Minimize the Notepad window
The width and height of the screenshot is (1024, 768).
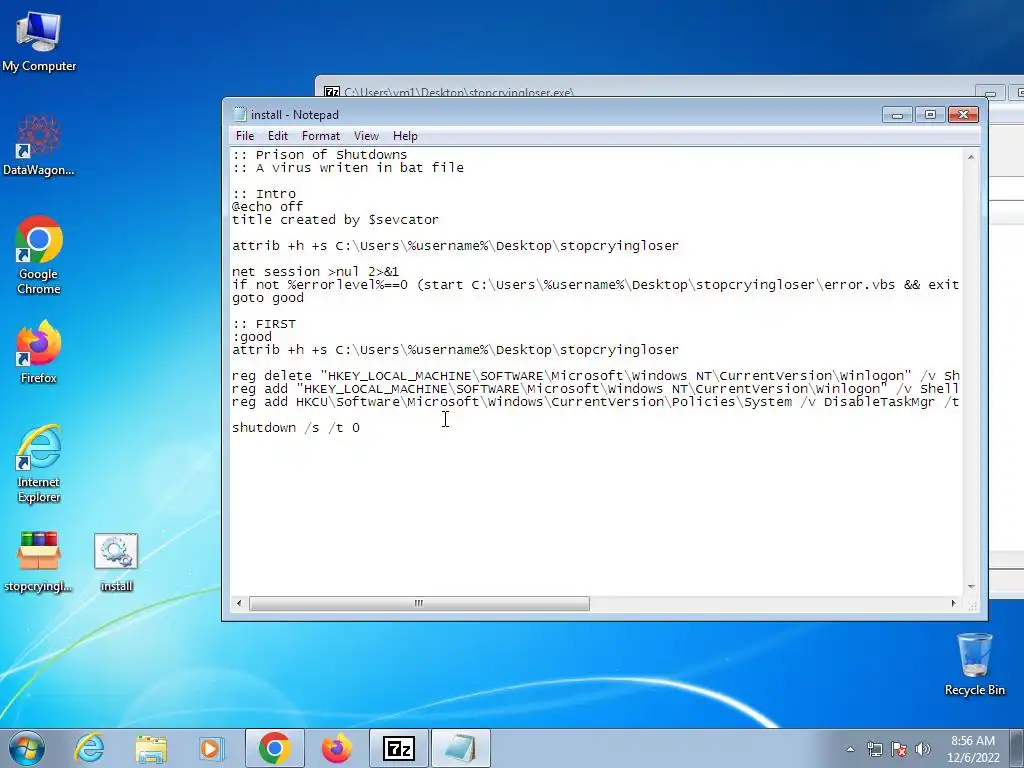coord(897,115)
